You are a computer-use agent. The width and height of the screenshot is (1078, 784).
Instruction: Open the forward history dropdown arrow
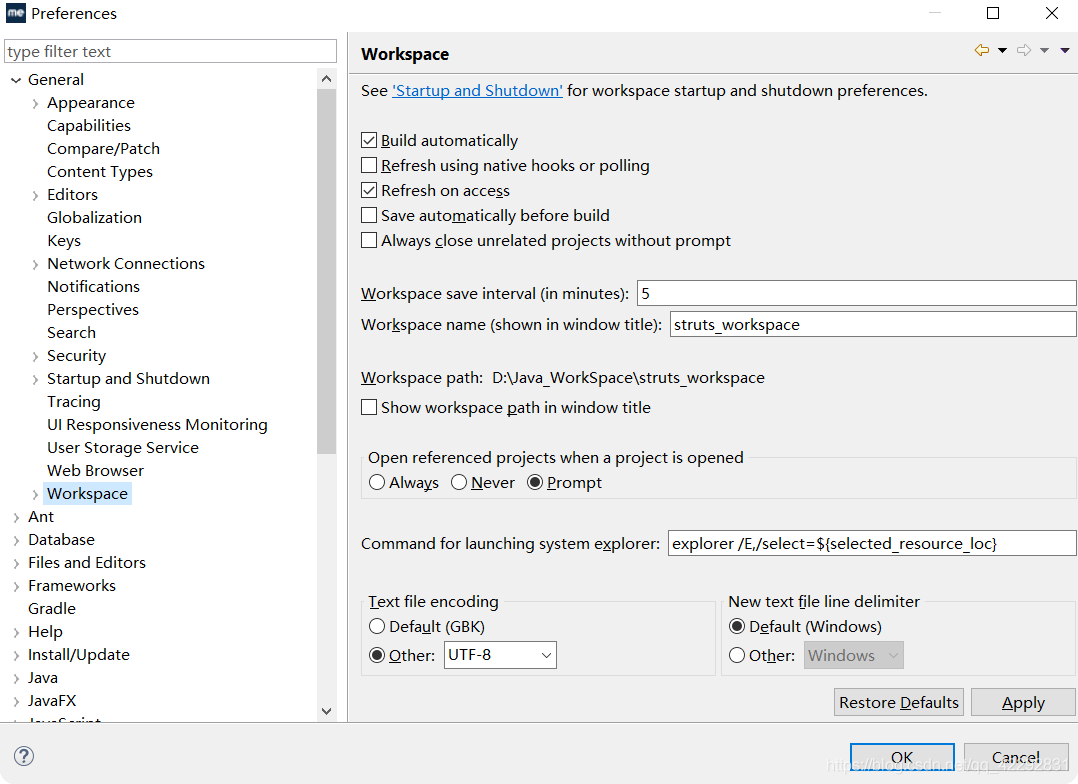(x=1044, y=50)
